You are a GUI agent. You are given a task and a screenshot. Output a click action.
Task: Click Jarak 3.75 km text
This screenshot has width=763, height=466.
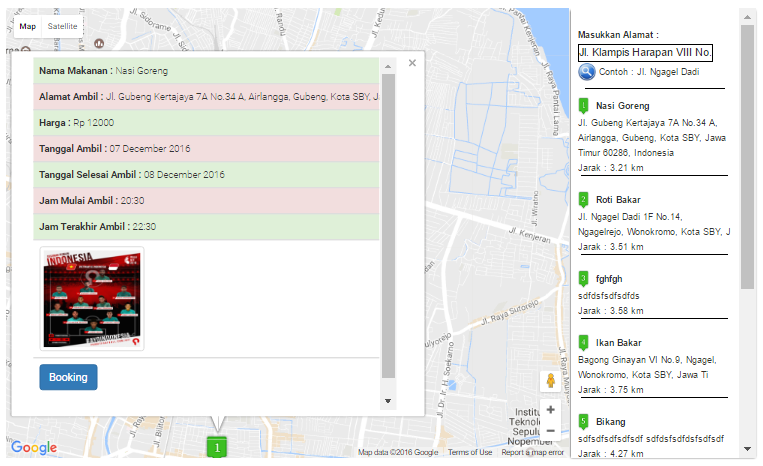point(611,390)
